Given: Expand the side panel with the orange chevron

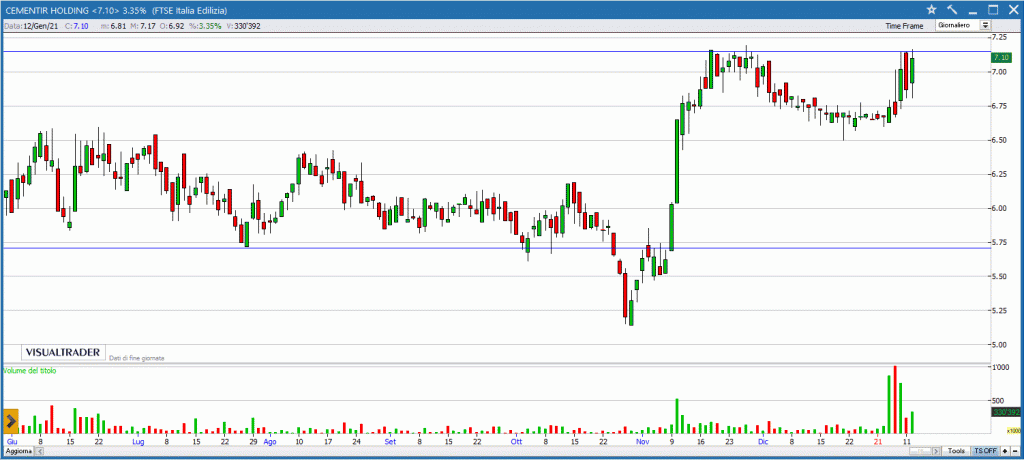Looking at the screenshot, I should click(11, 419).
